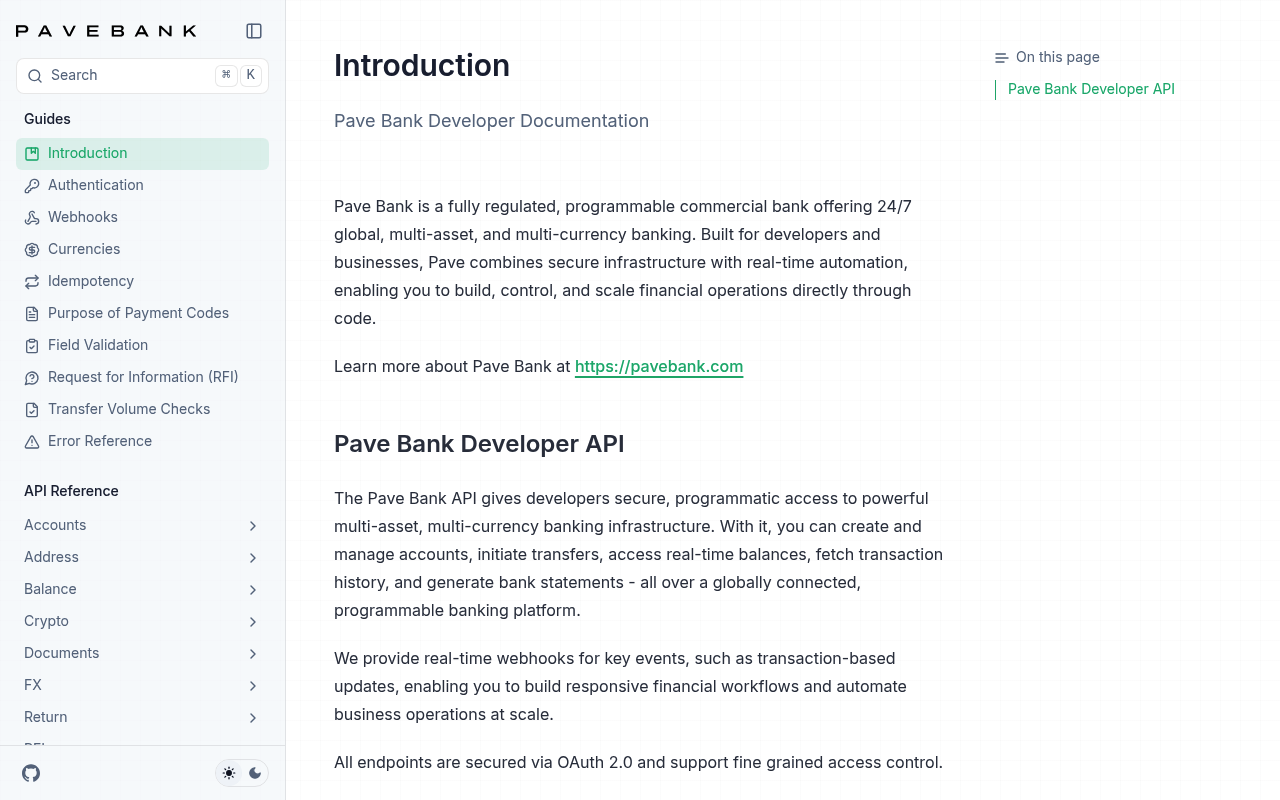This screenshot has height=800, width=1280.
Task: Expand the FX API section chevron
Action: 253,685
